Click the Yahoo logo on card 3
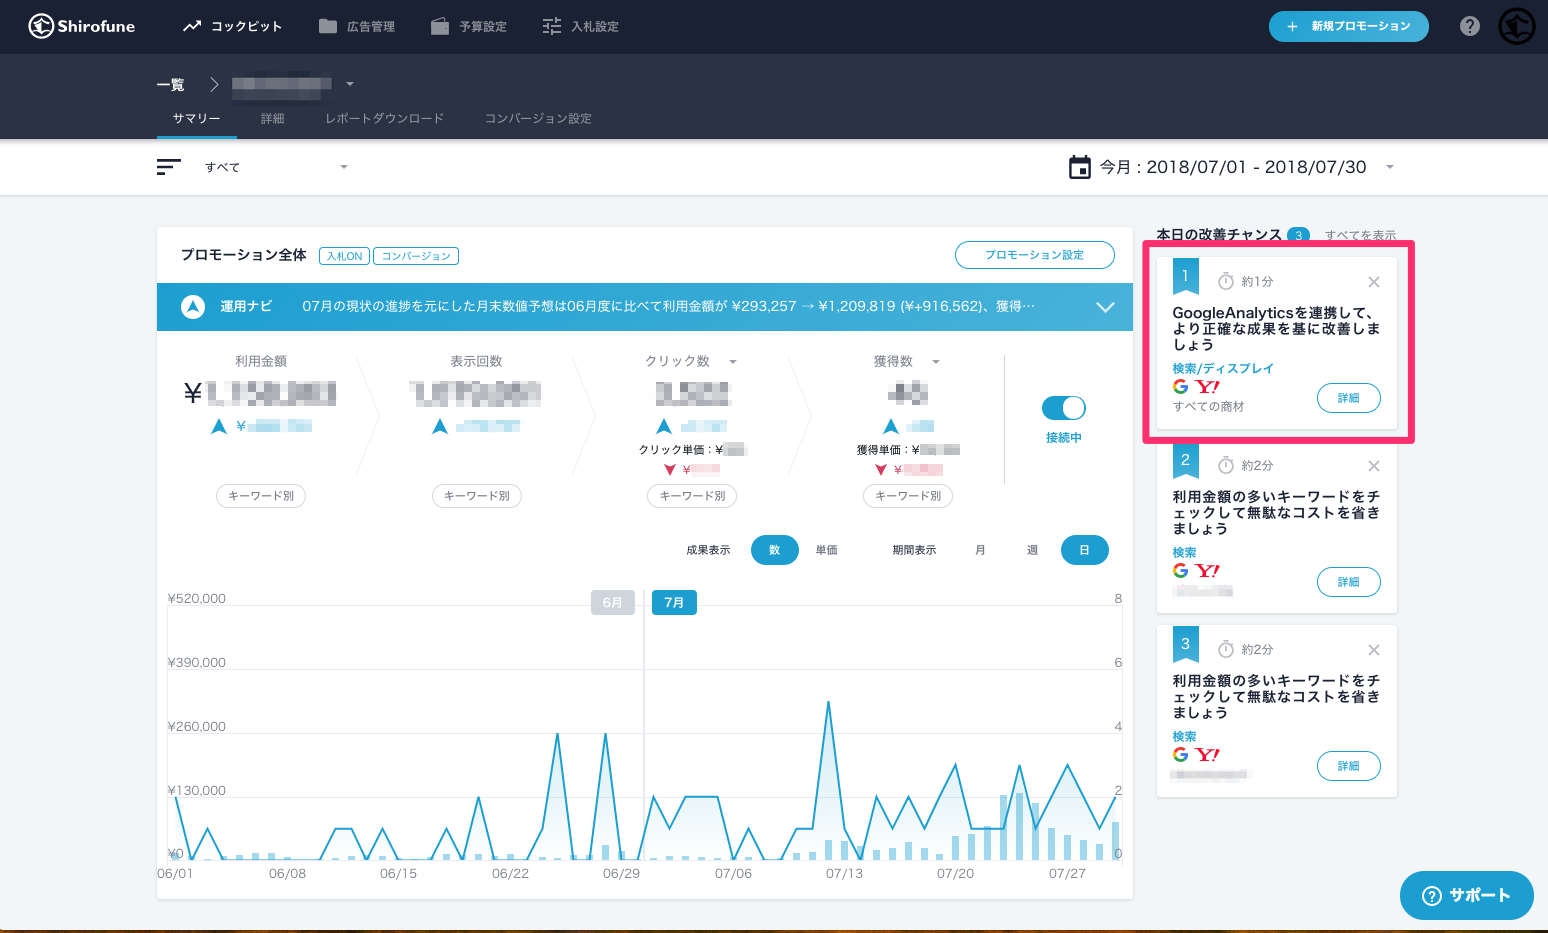 coord(1208,755)
